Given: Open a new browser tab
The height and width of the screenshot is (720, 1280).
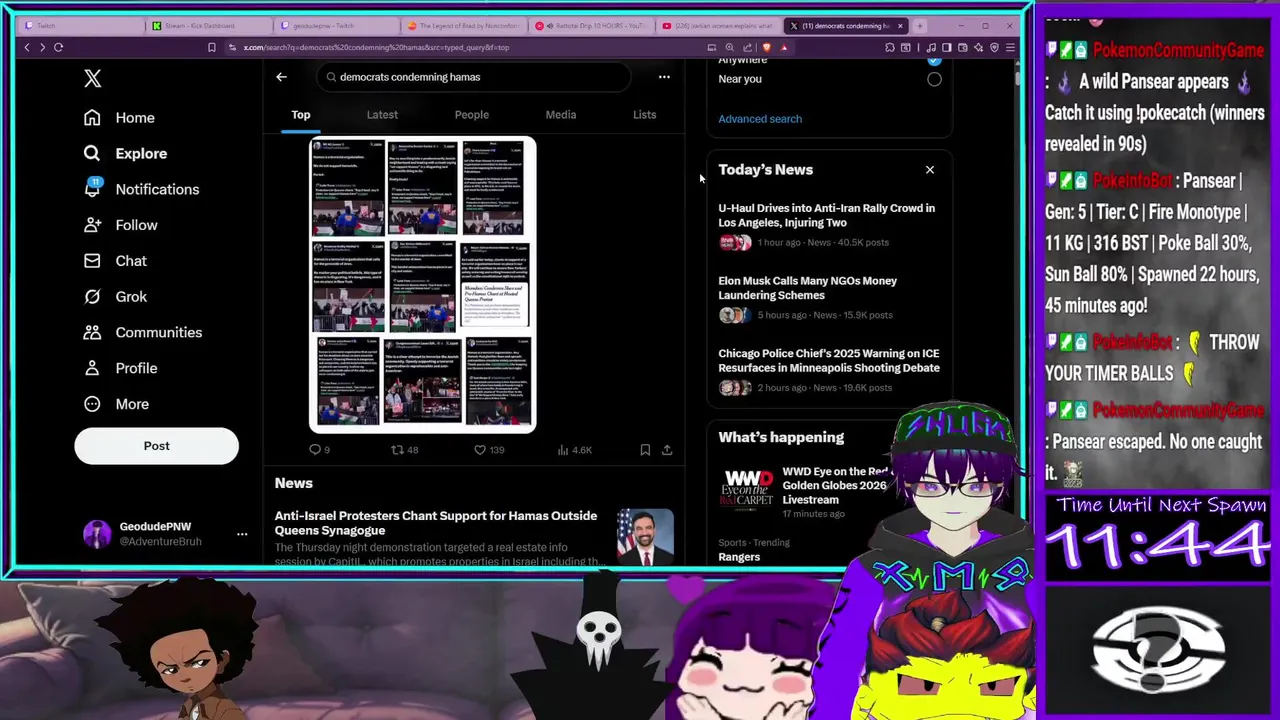Looking at the screenshot, I should [x=920, y=25].
